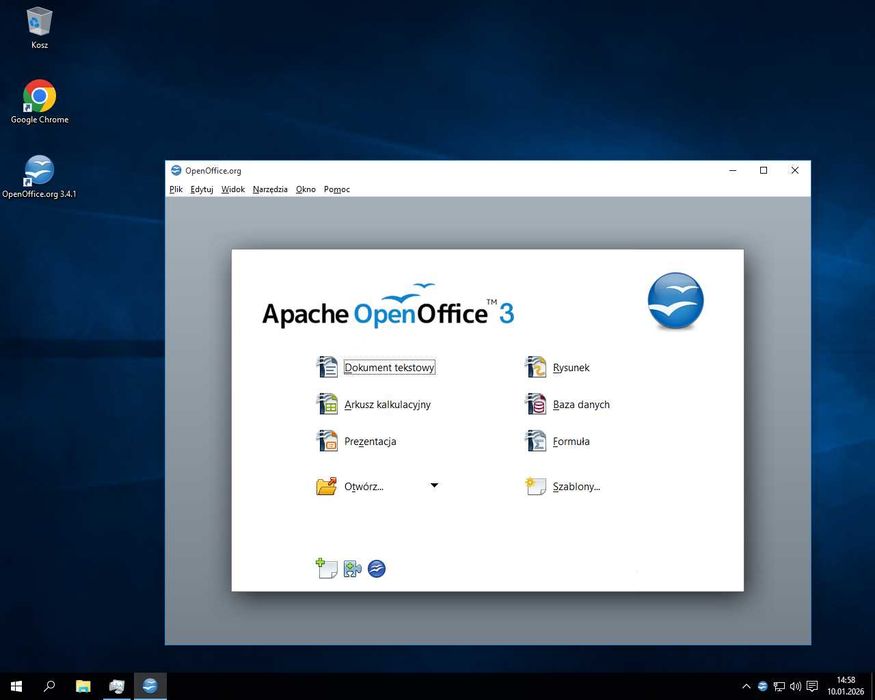Click the Impress presentation icon
The width and height of the screenshot is (875, 700).
pos(327,440)
